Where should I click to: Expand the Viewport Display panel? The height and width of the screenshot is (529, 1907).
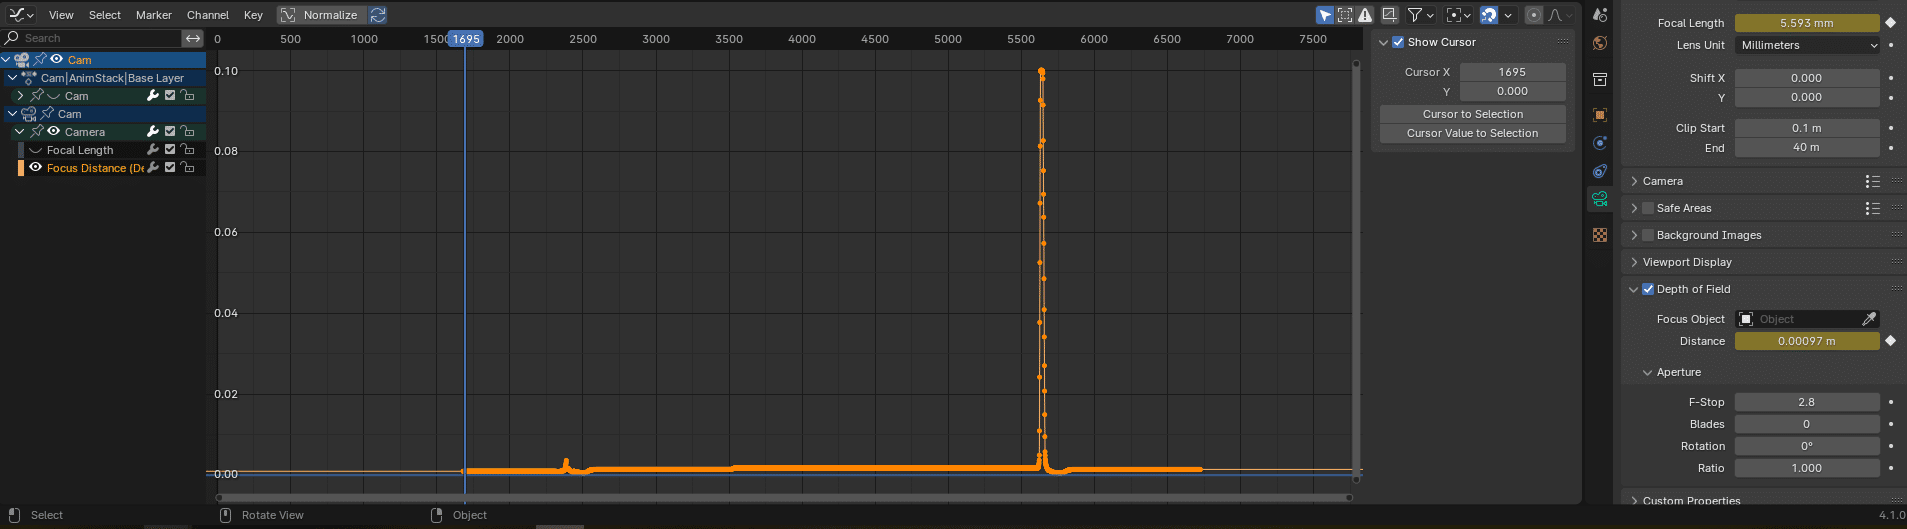point(1687,262)
